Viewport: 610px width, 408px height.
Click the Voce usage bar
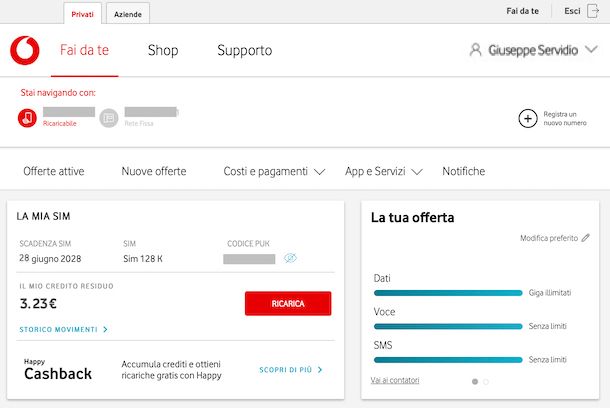tap(448, 326)
